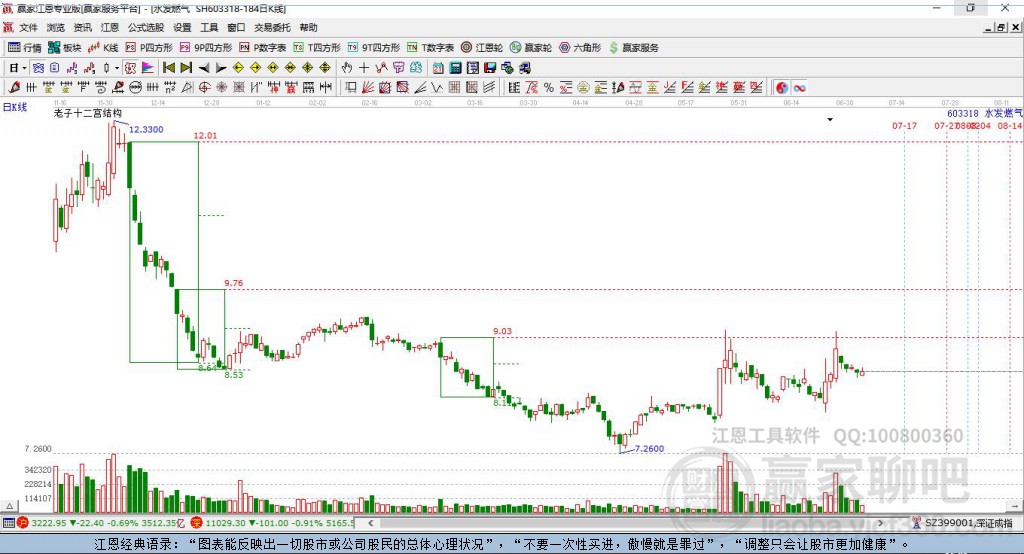Open the 赢家轮 wheel tool
The image size is (1024, 554).
531,48
